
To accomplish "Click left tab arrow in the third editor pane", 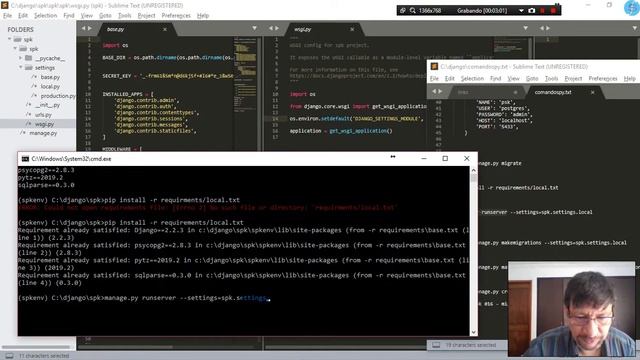I will [542, 28].
